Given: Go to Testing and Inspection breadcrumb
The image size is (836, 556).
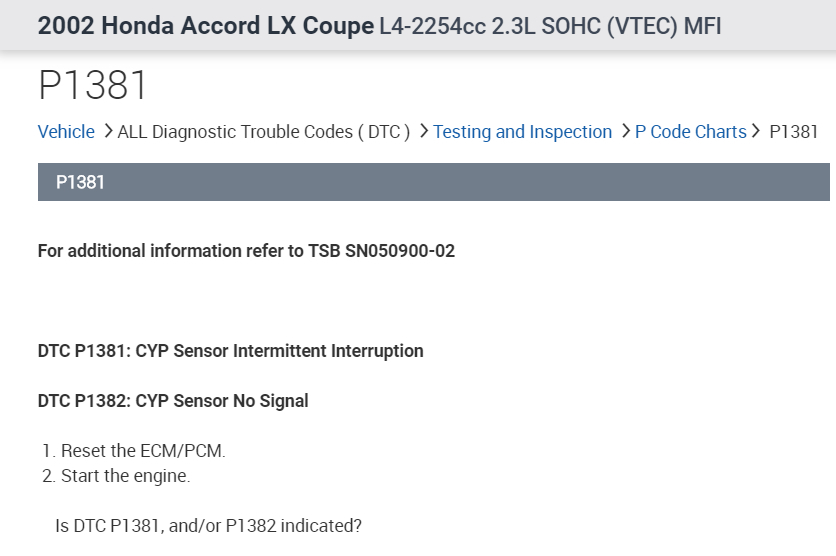Looking at the screenshot, I should click(x=522, y=132).
